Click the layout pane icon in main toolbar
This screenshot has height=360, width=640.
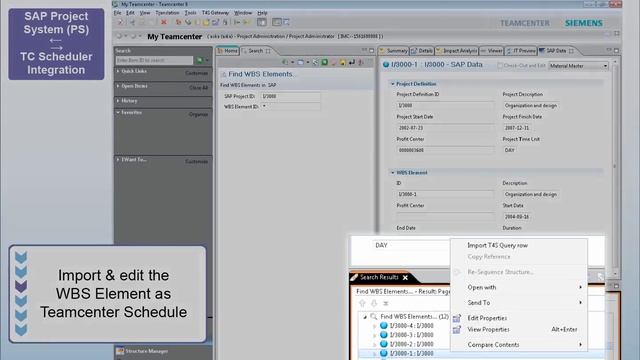click(262, 22)
